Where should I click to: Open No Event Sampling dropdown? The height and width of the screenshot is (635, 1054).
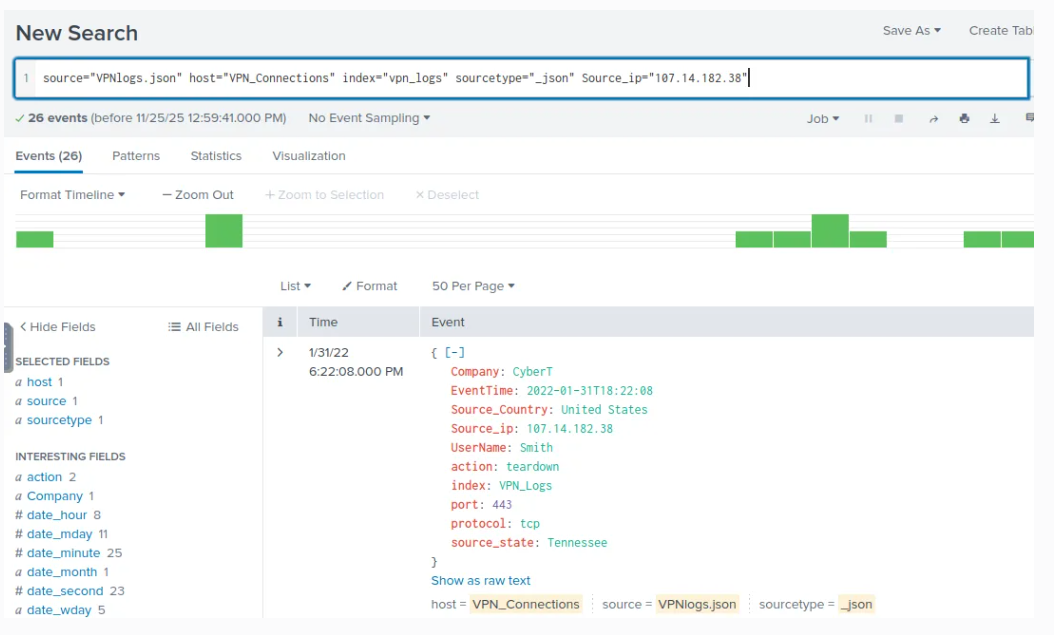pos(369,118)
